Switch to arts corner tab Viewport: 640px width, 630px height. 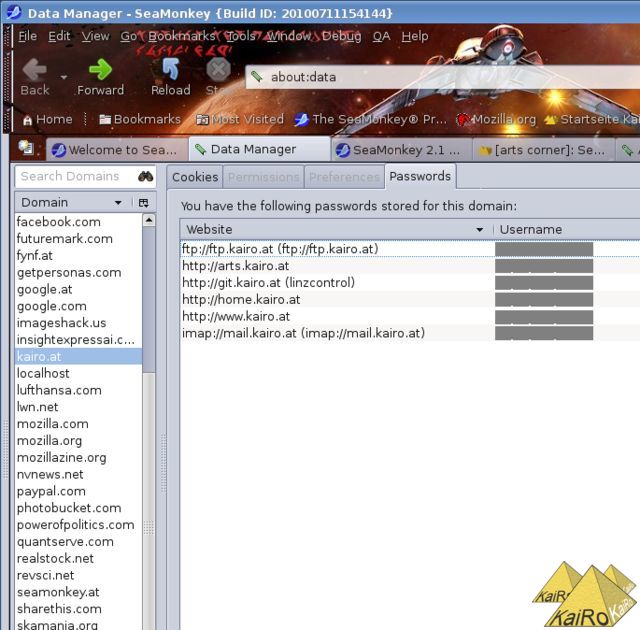click(x=544, y=150)
